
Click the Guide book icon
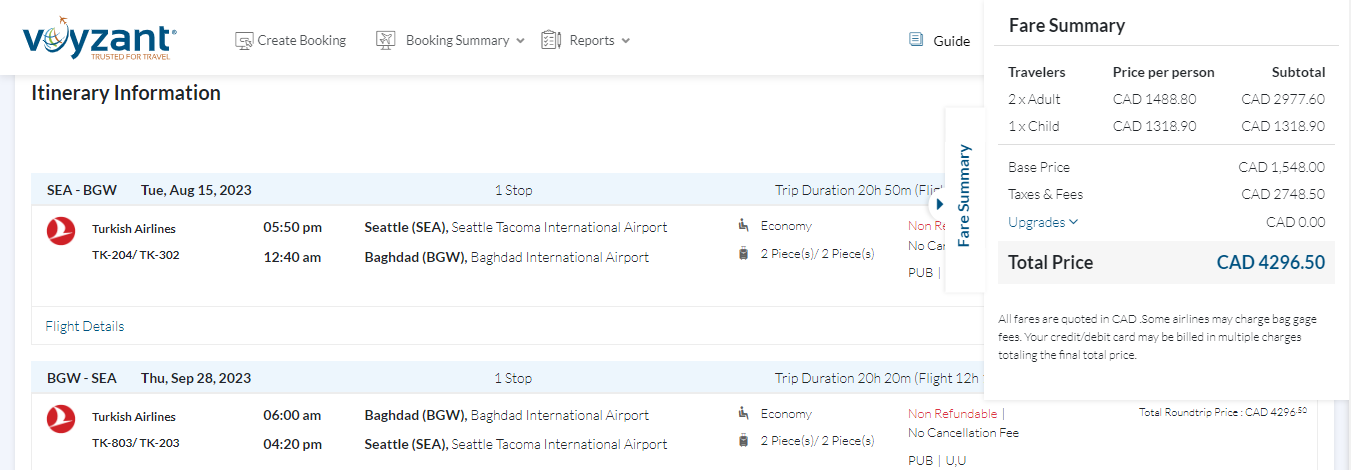pos(916,40)
